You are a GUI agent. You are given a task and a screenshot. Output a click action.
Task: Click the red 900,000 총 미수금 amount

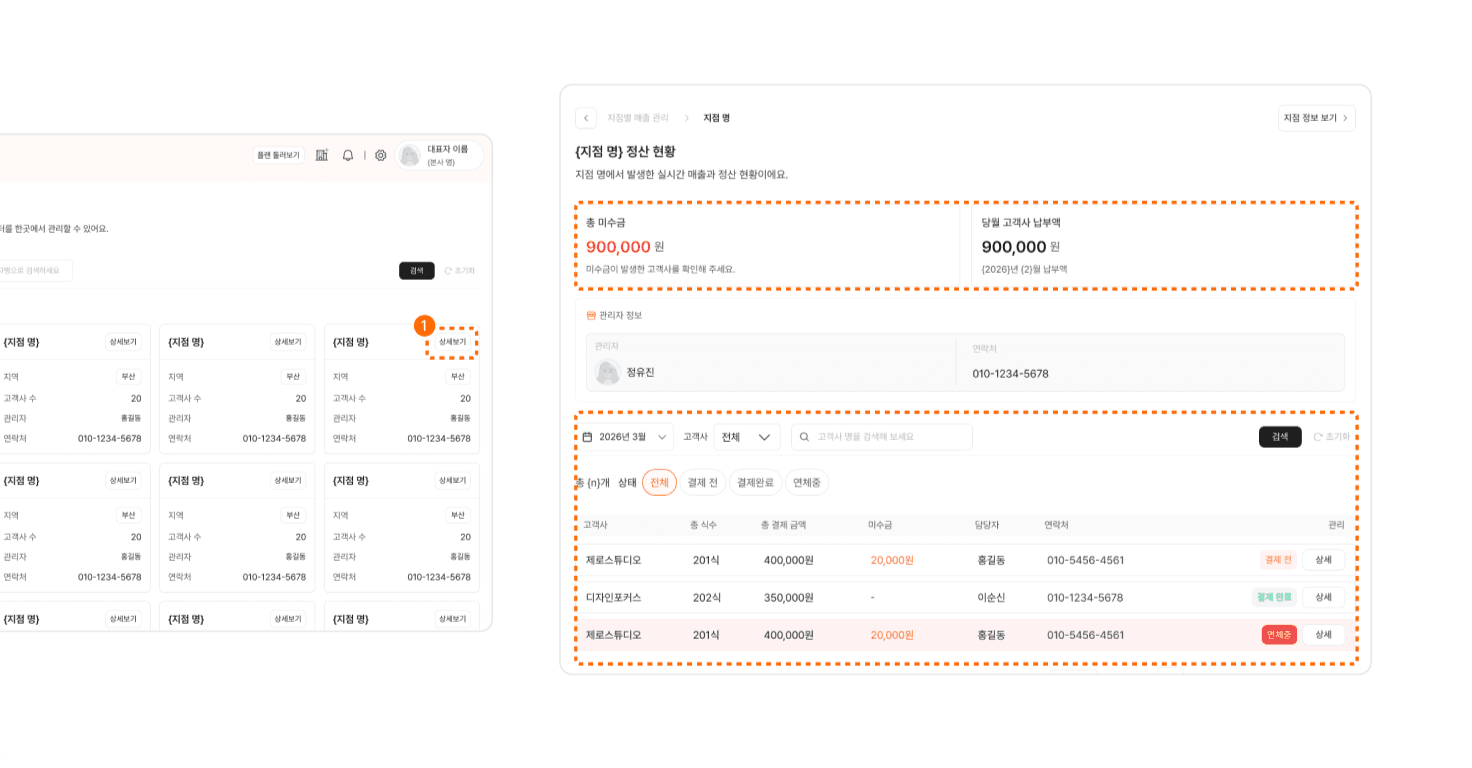pyautogui.click(x=618, y=247)
